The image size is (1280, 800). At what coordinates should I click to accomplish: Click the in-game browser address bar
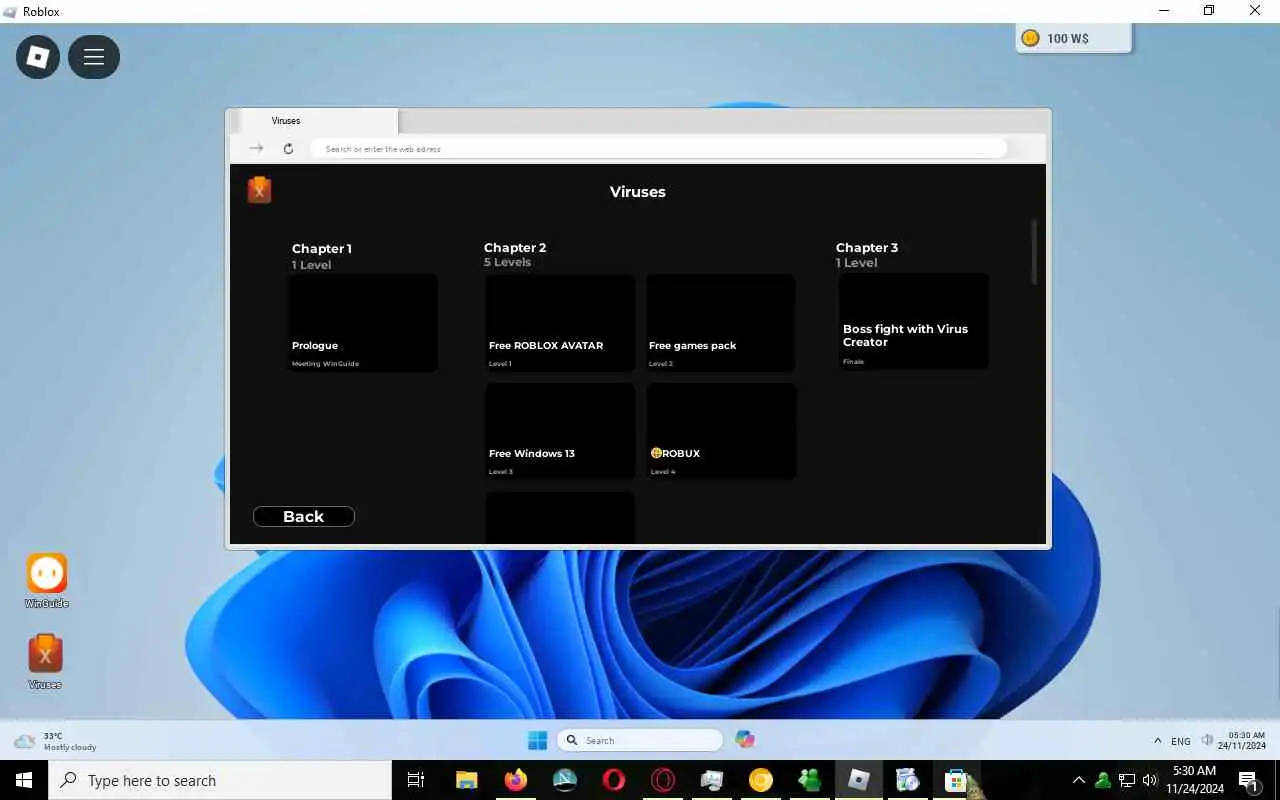pyautogui.click(x=658, y=148)
